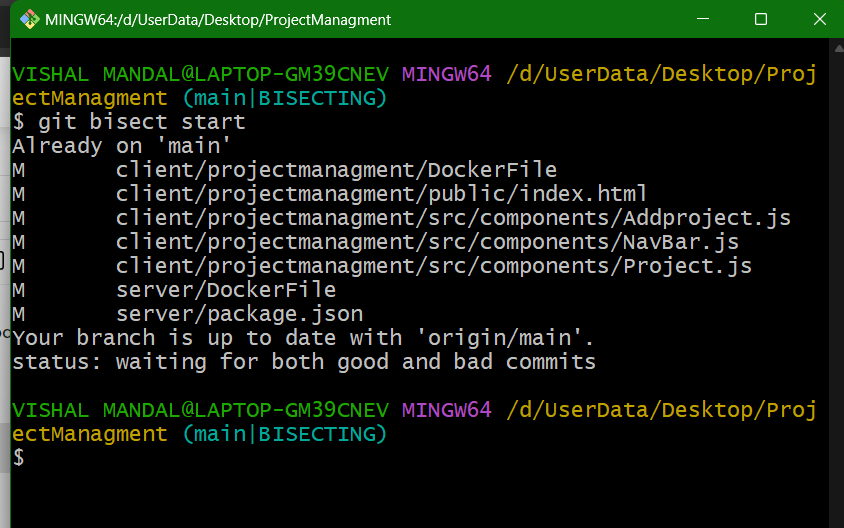Click the 'git bisect start' command text
This screenshot has width=844, height=528.
coord(141,122)
